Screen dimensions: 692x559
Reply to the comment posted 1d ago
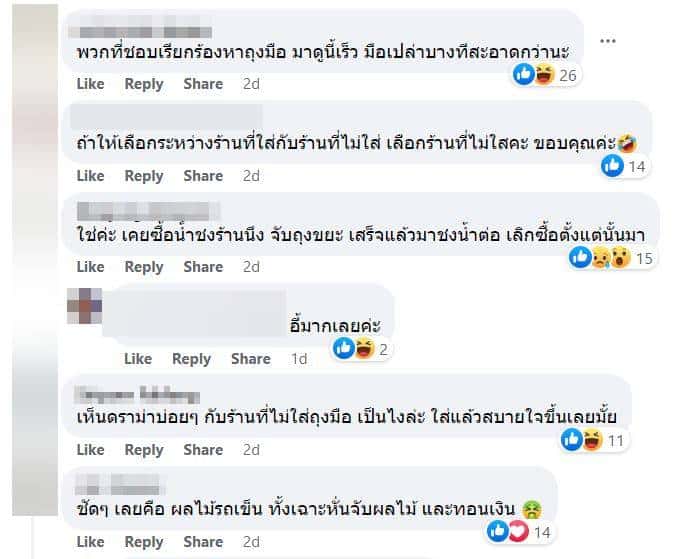click(192, 359)
